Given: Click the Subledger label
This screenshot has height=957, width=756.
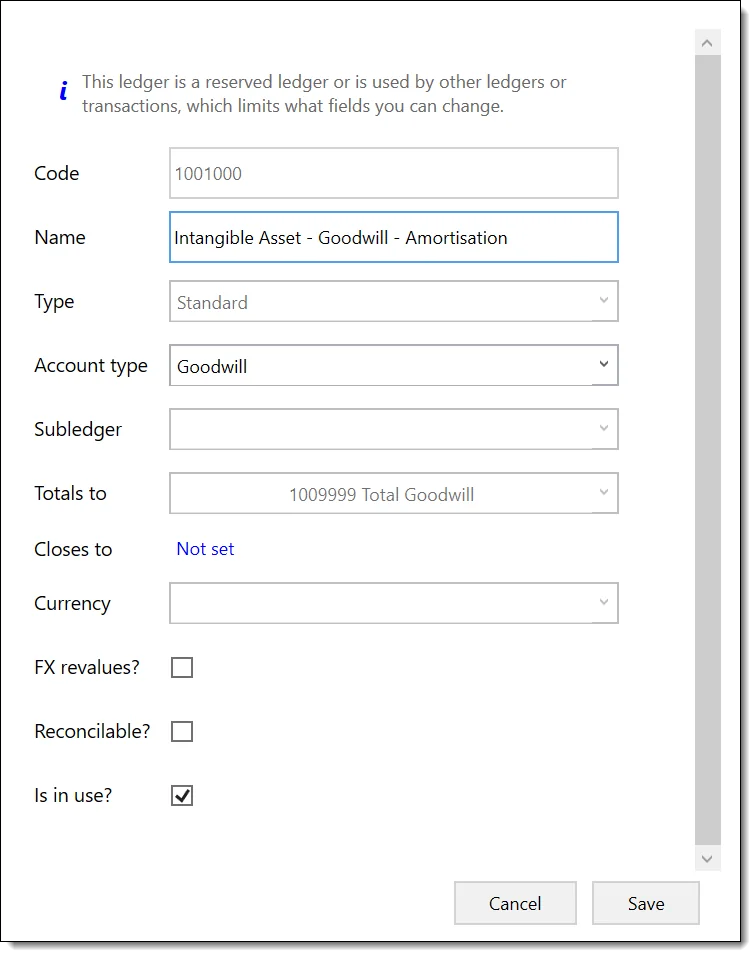Looking at the screenshot, I should click(78, 429).
